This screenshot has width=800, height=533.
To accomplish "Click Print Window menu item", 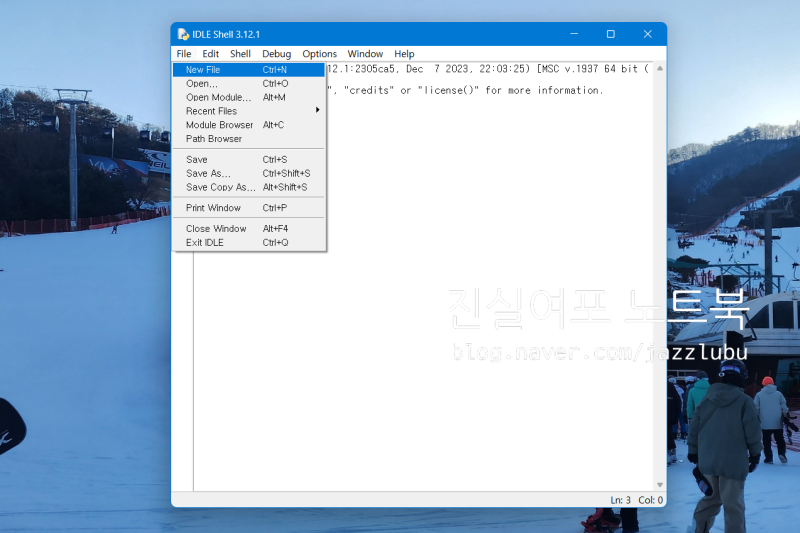I will pos(213,208).
